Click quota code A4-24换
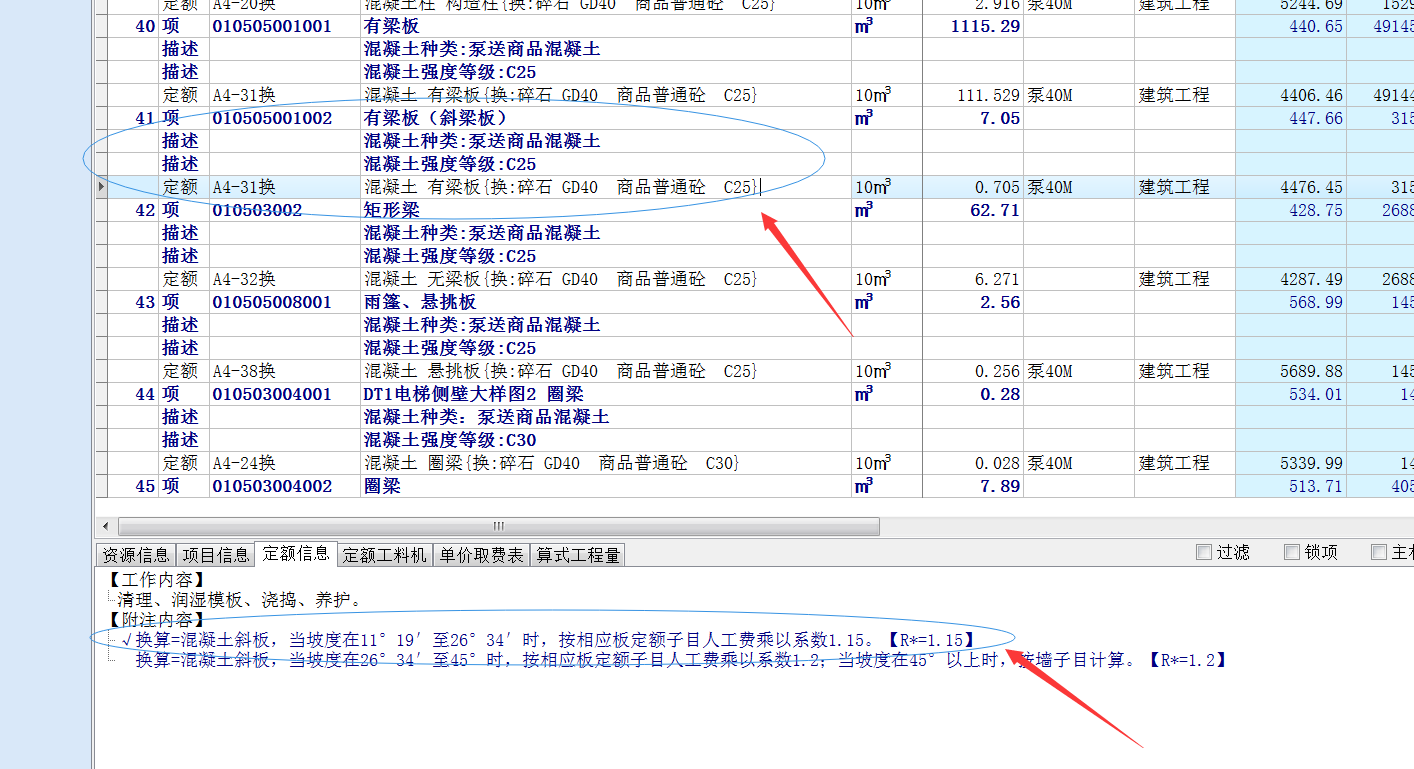The width and height of the screenshot is (1414, 769). (x=244, y=463)
